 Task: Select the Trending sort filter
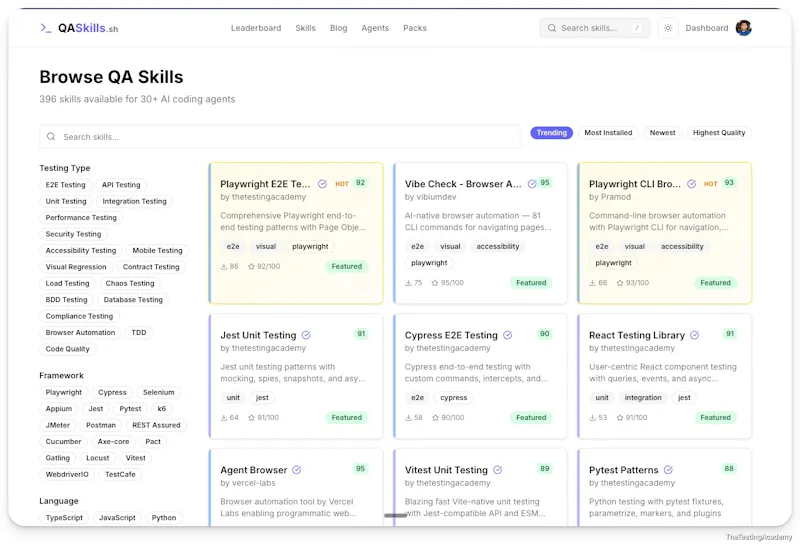(552, 133)
